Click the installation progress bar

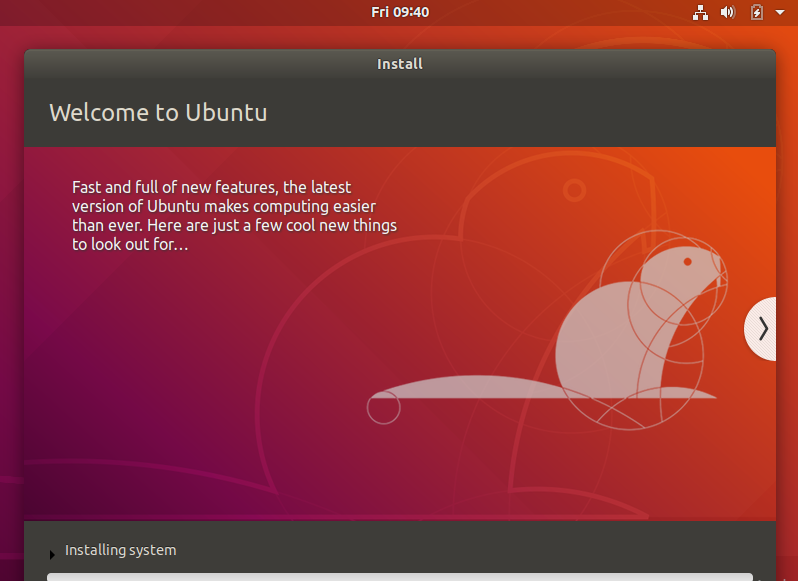(x=400, y=576)
